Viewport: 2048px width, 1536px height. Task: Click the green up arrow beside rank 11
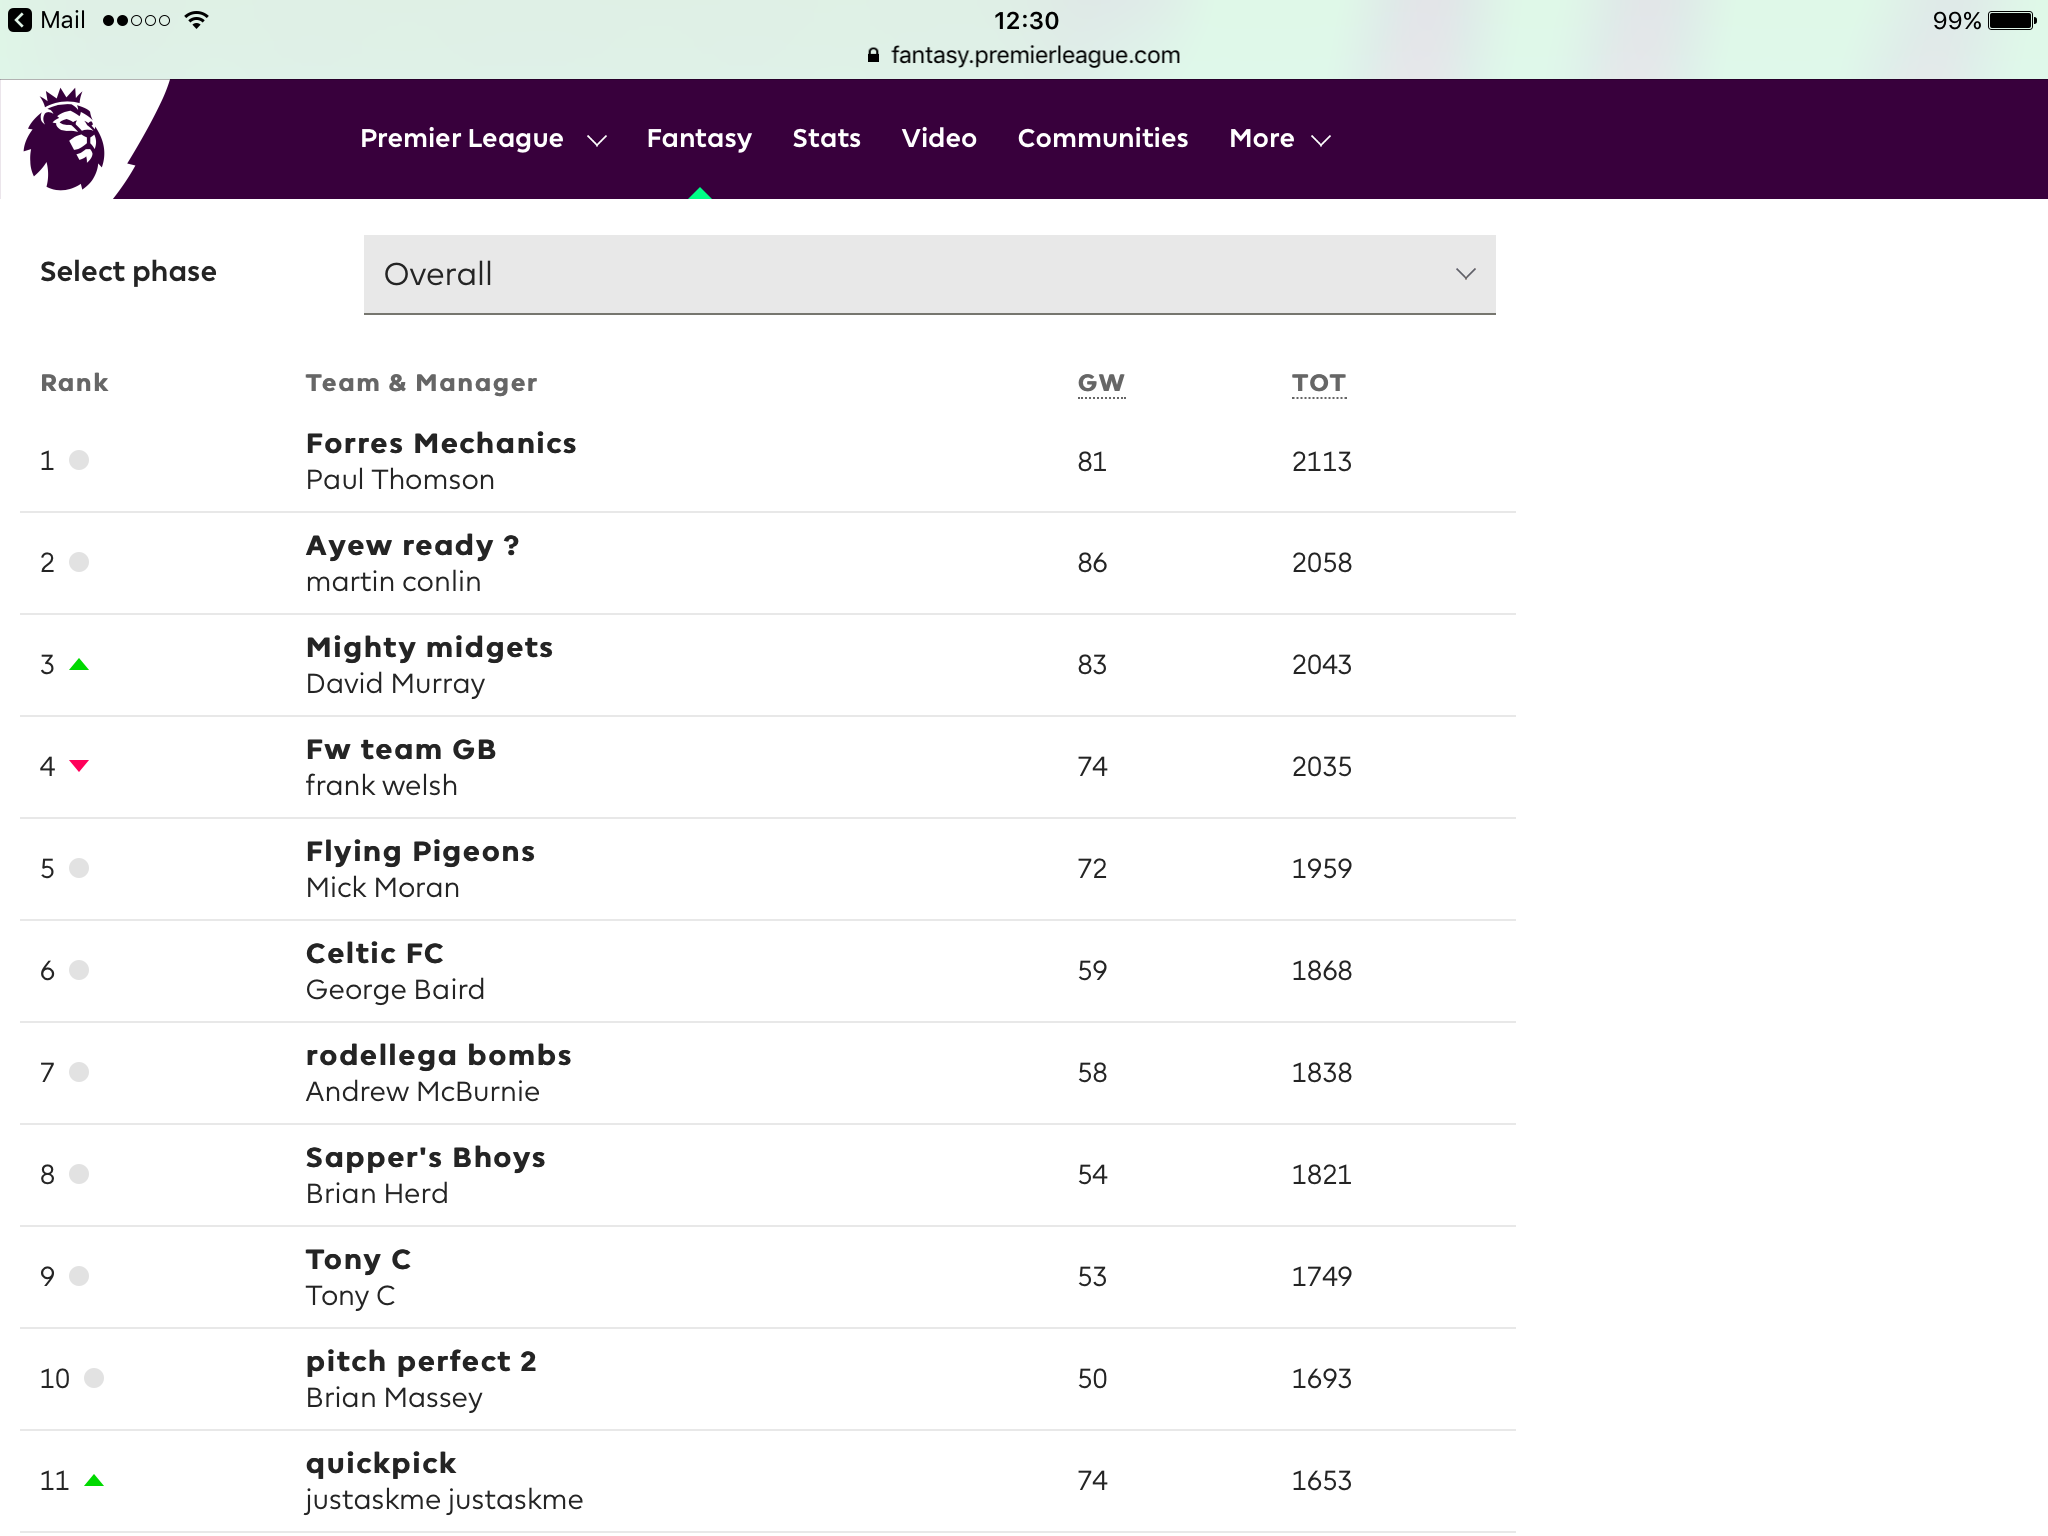(94, 1480)
